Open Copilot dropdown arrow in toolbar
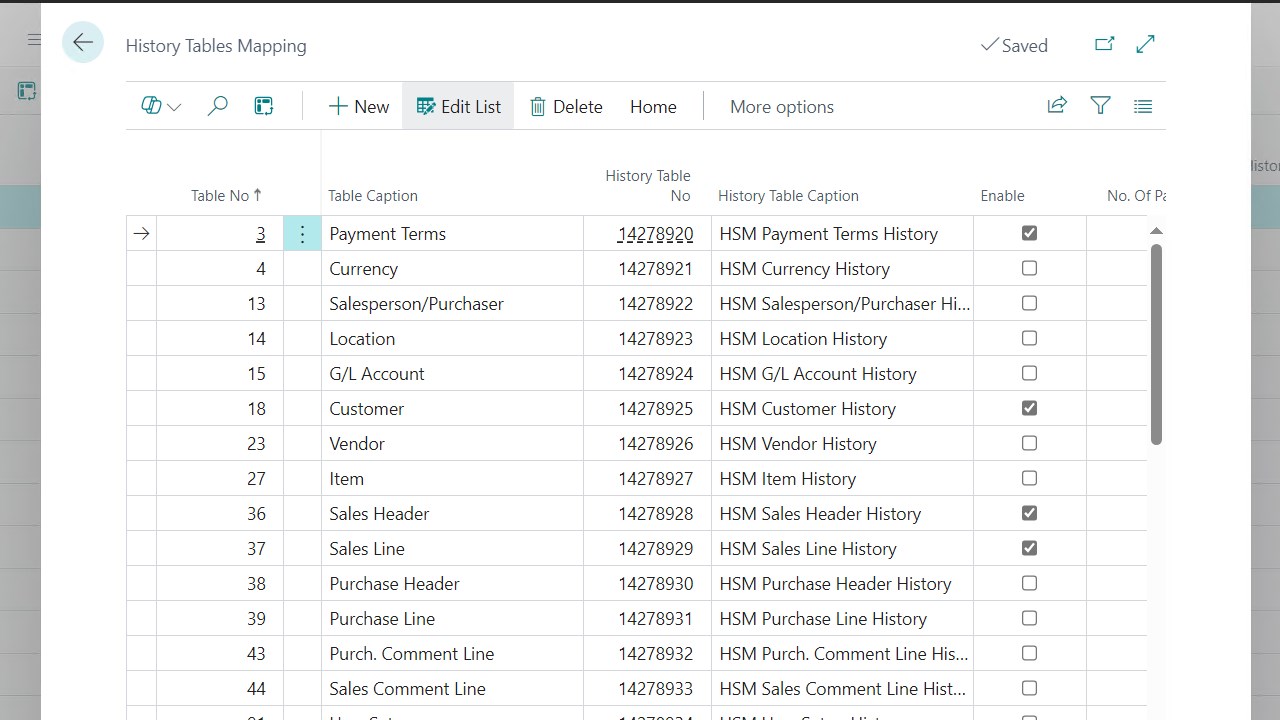This screenshot has width=1280, height=720. click(x=174, y=107)
